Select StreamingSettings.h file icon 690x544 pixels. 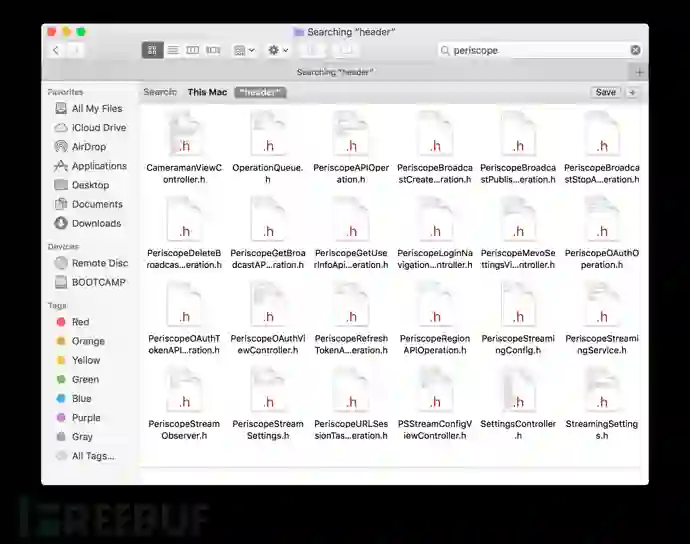click(x=602, y=390)
